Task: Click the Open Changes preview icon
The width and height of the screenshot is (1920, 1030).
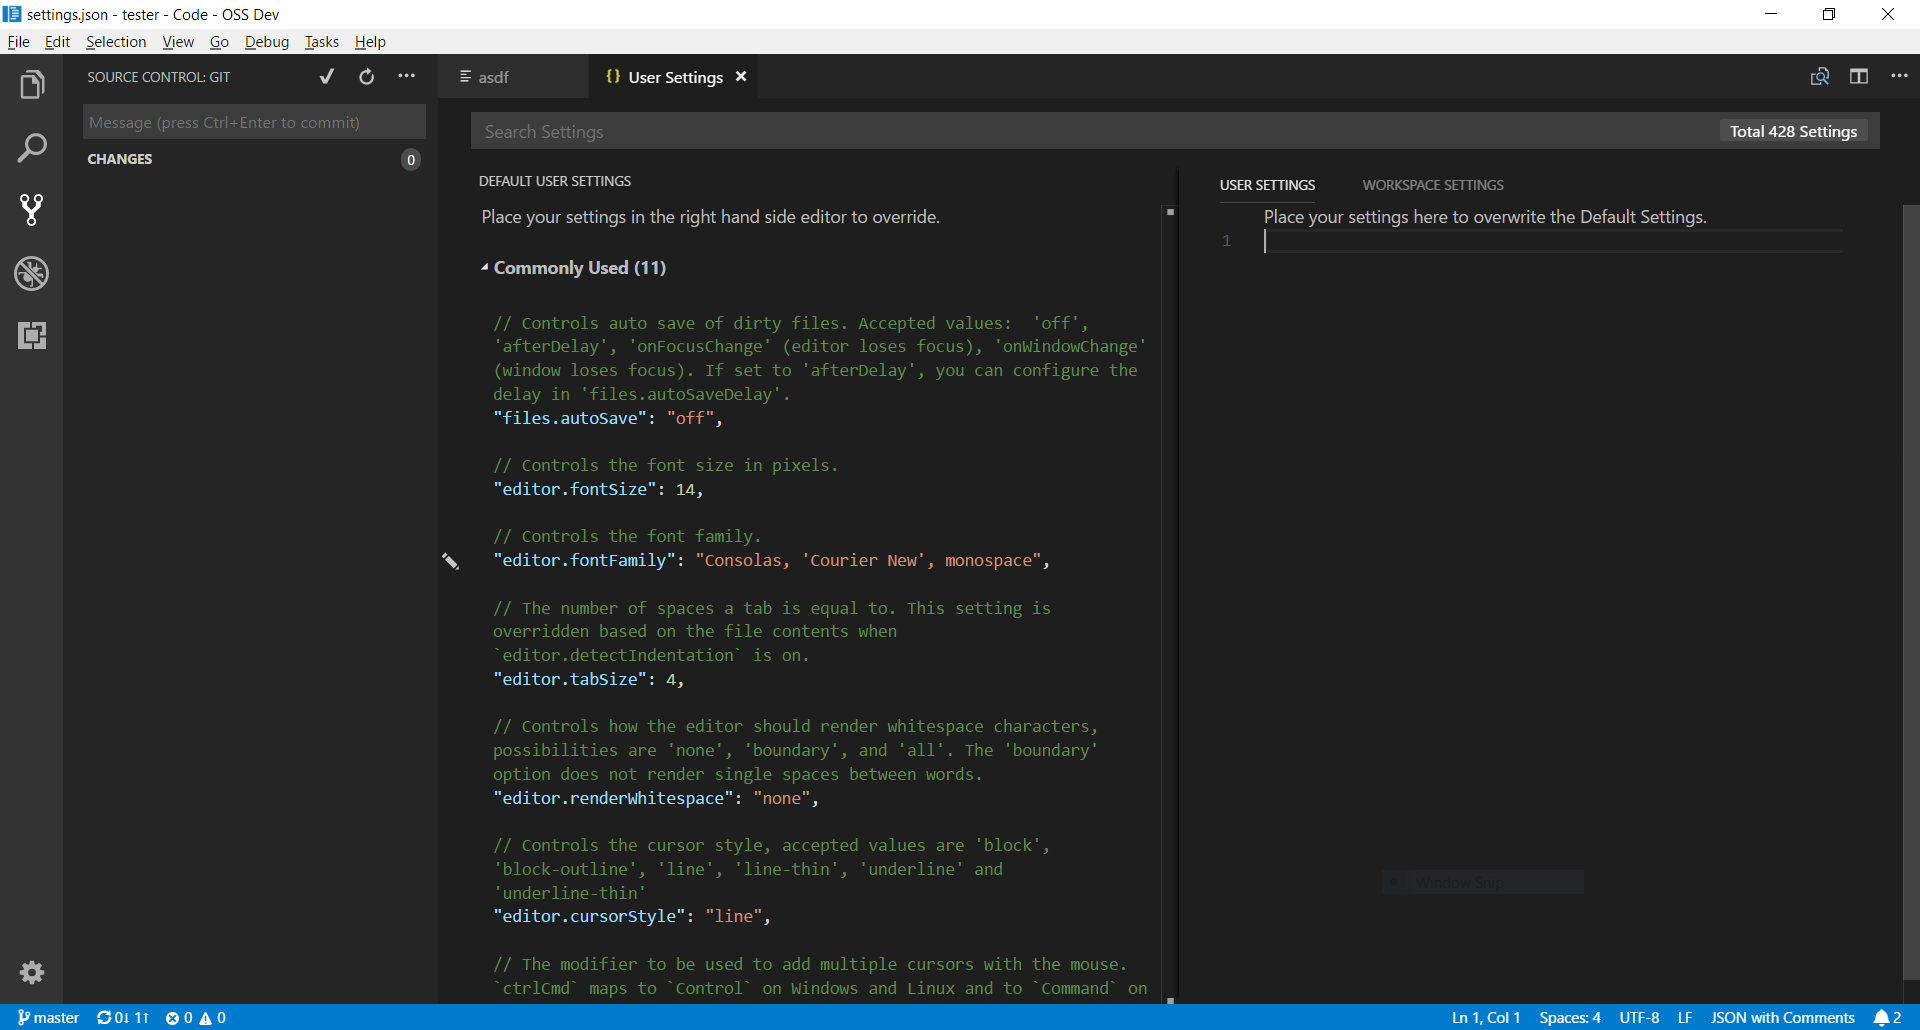Action: tap(1820, 77)
